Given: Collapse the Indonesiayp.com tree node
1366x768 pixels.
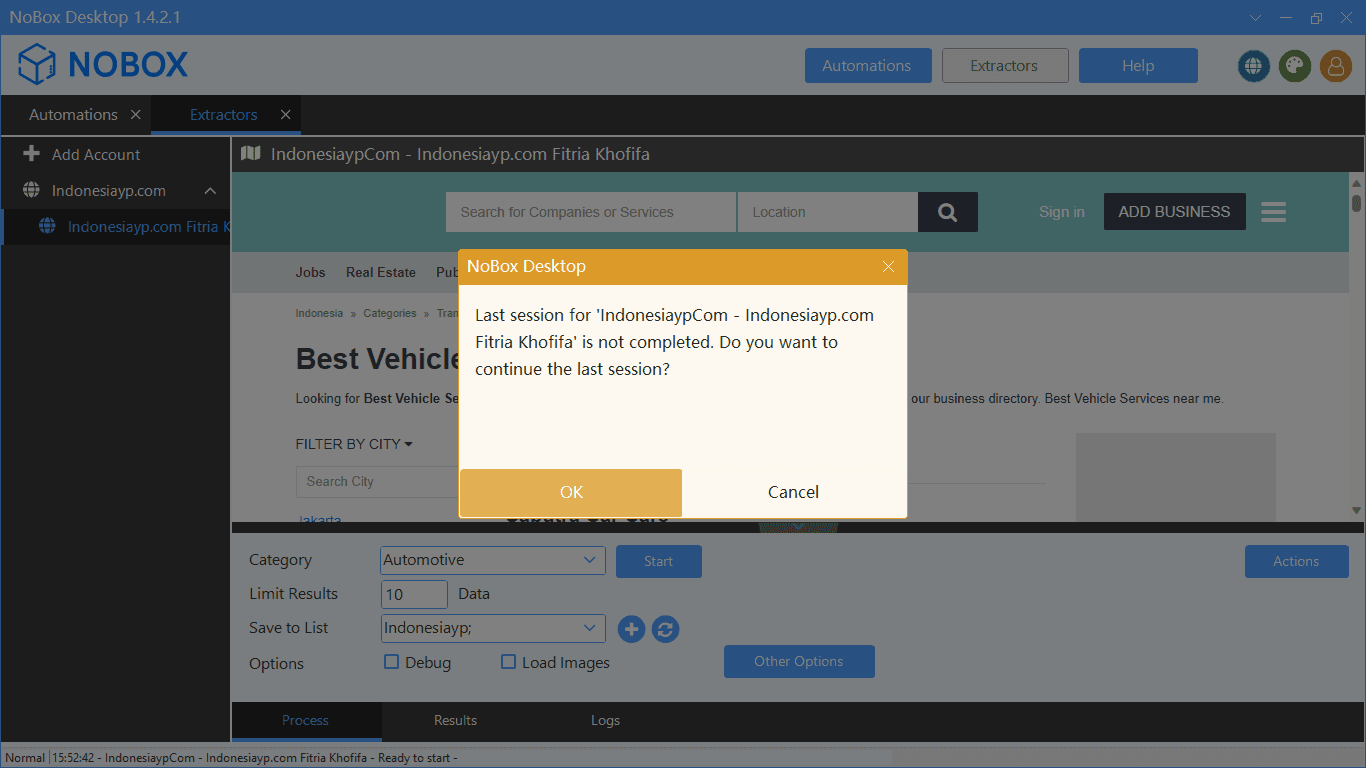Looking at the screenshot, I should [x=210, y=191].
